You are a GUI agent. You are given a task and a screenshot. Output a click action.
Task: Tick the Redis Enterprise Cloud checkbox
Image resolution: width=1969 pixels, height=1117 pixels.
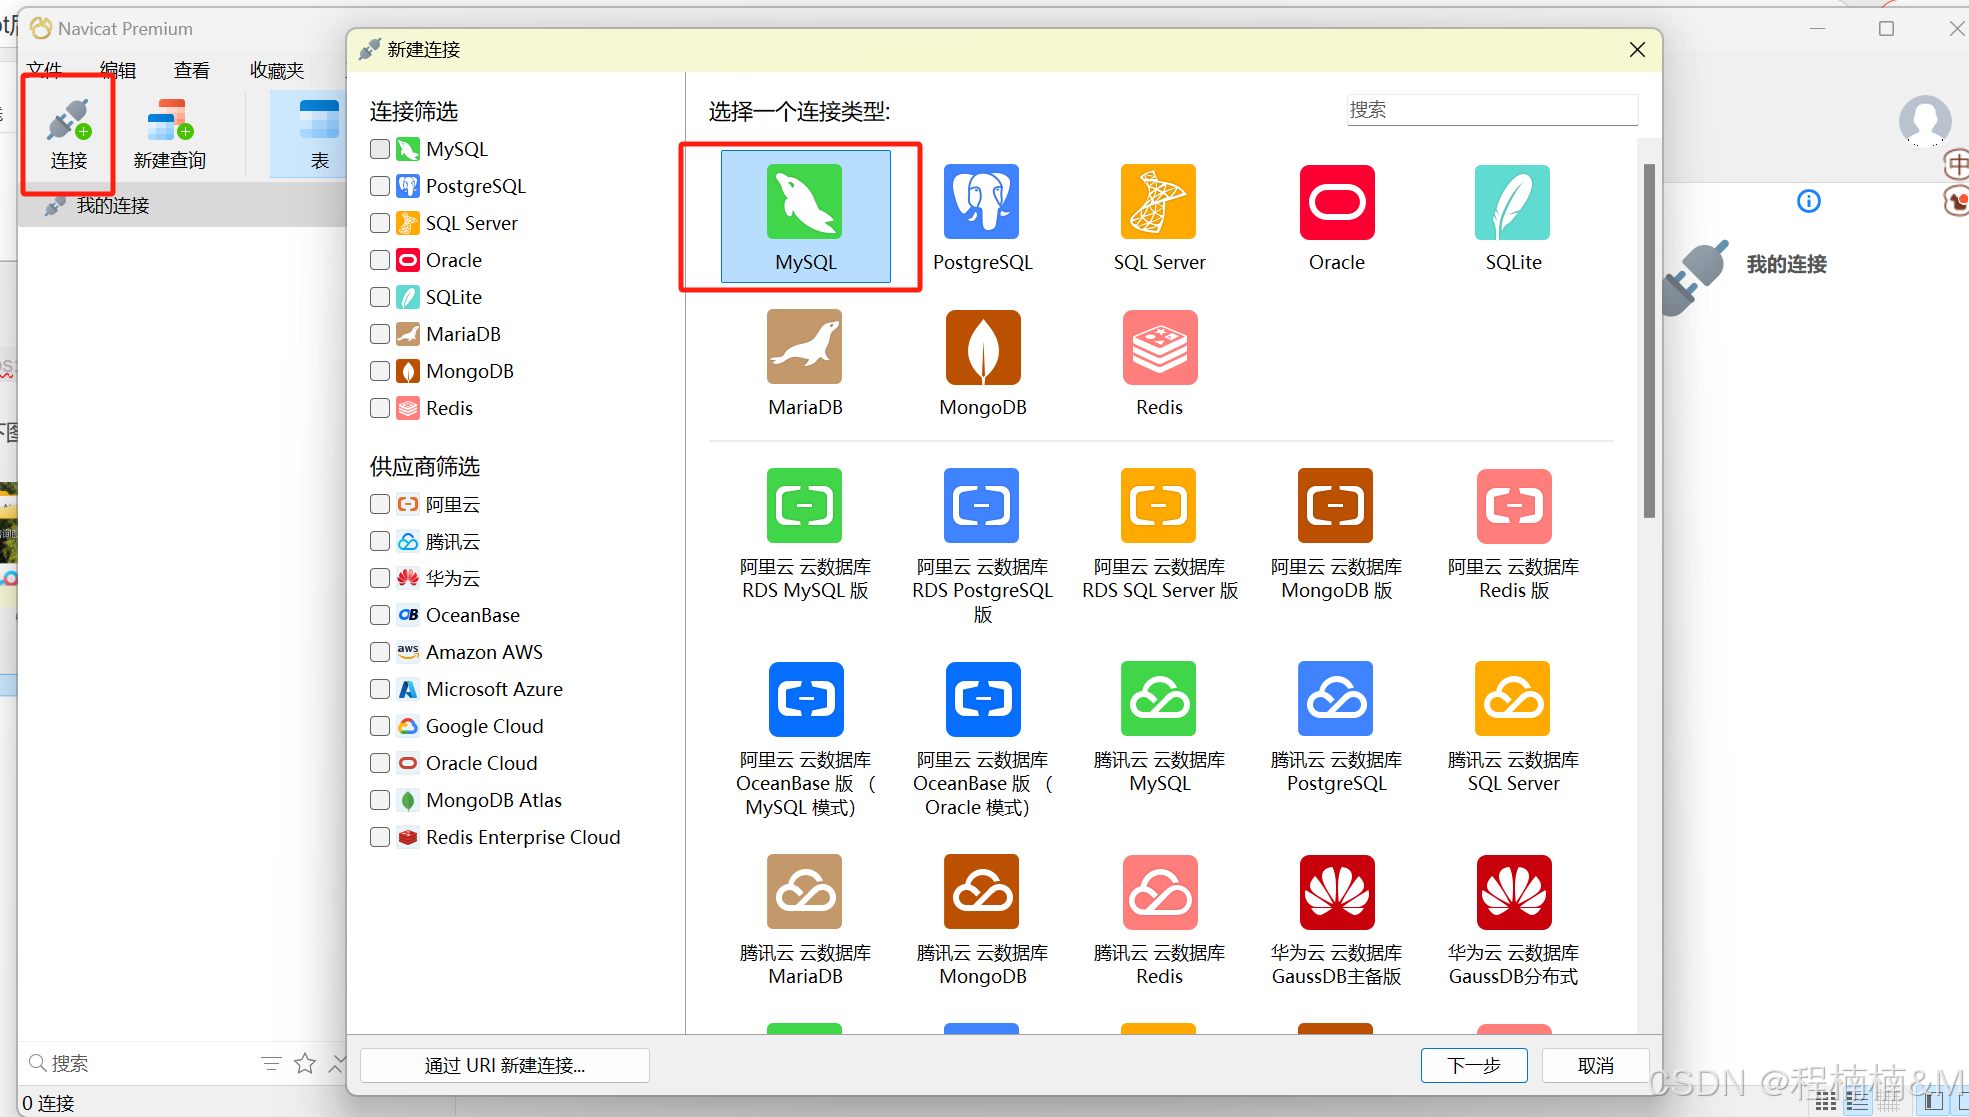(380, 837)
